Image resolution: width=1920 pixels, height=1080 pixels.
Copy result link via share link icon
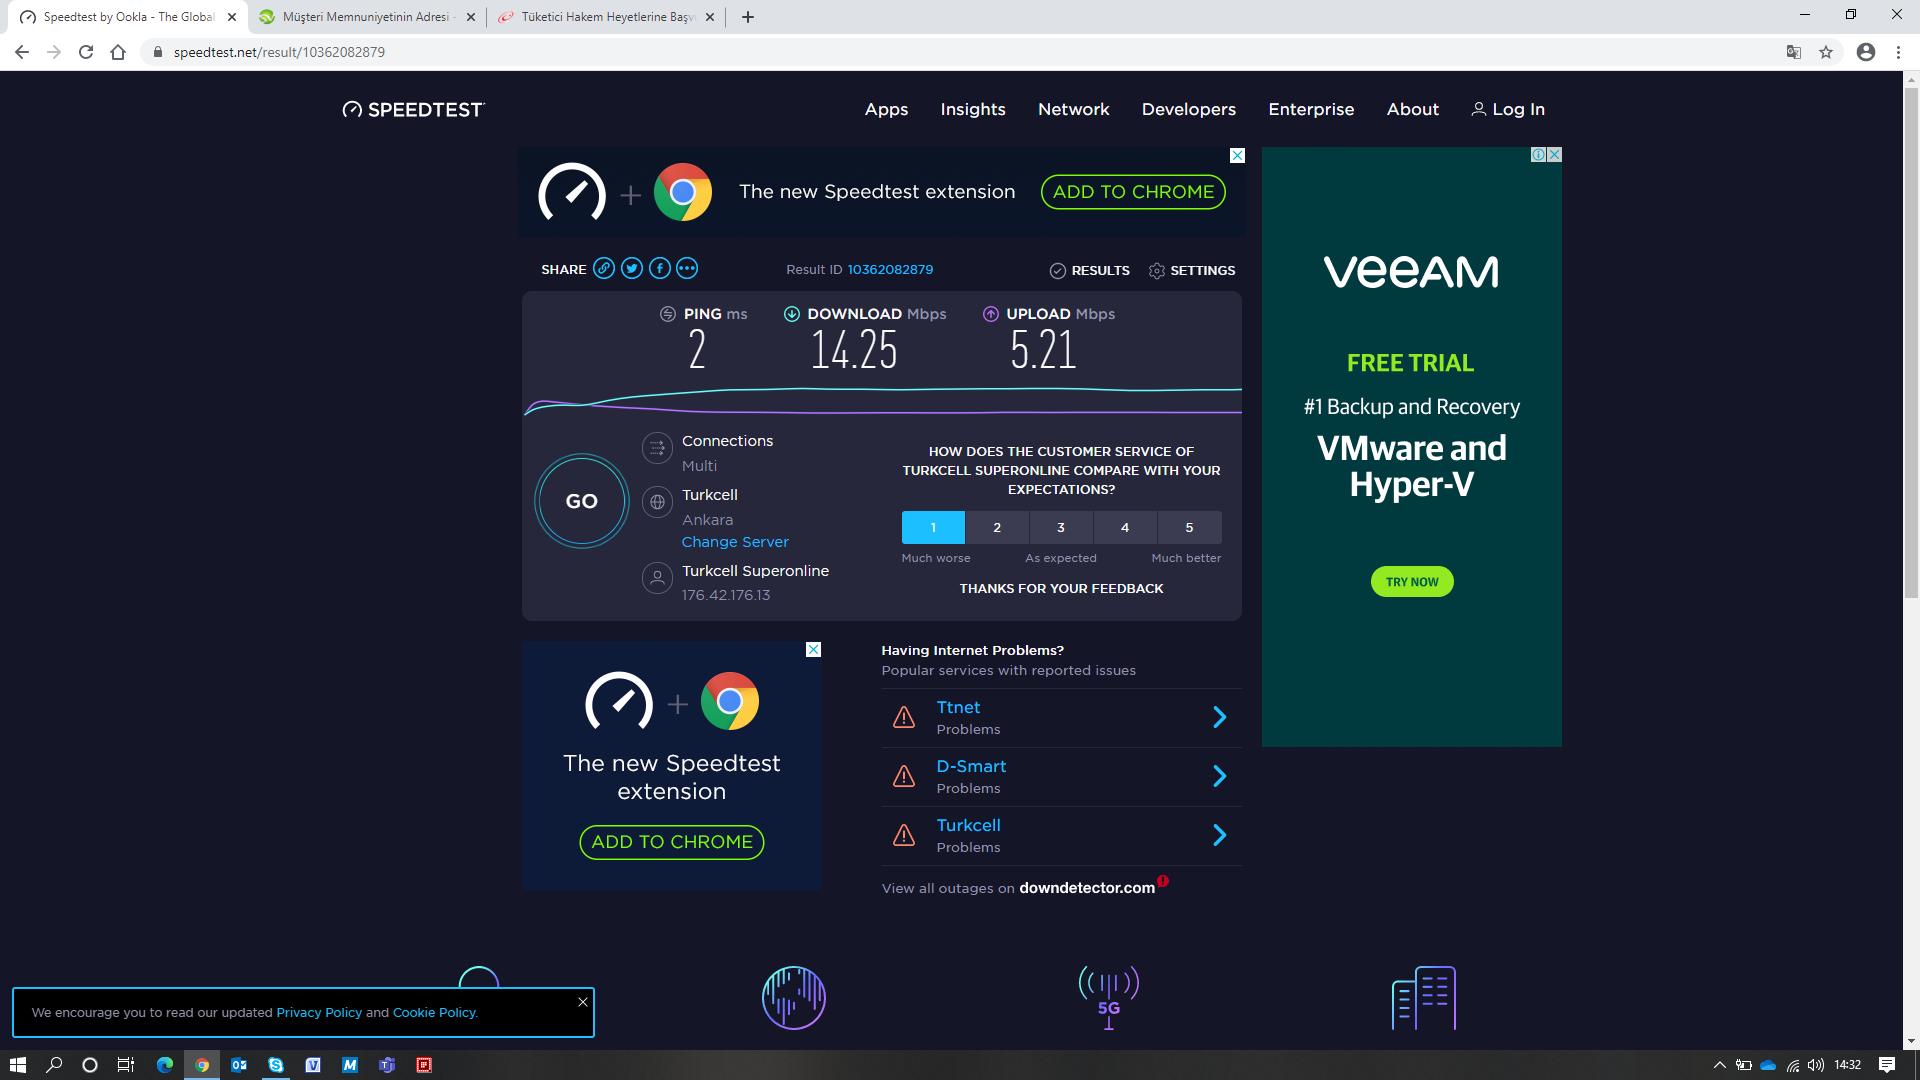click(604, 268)
